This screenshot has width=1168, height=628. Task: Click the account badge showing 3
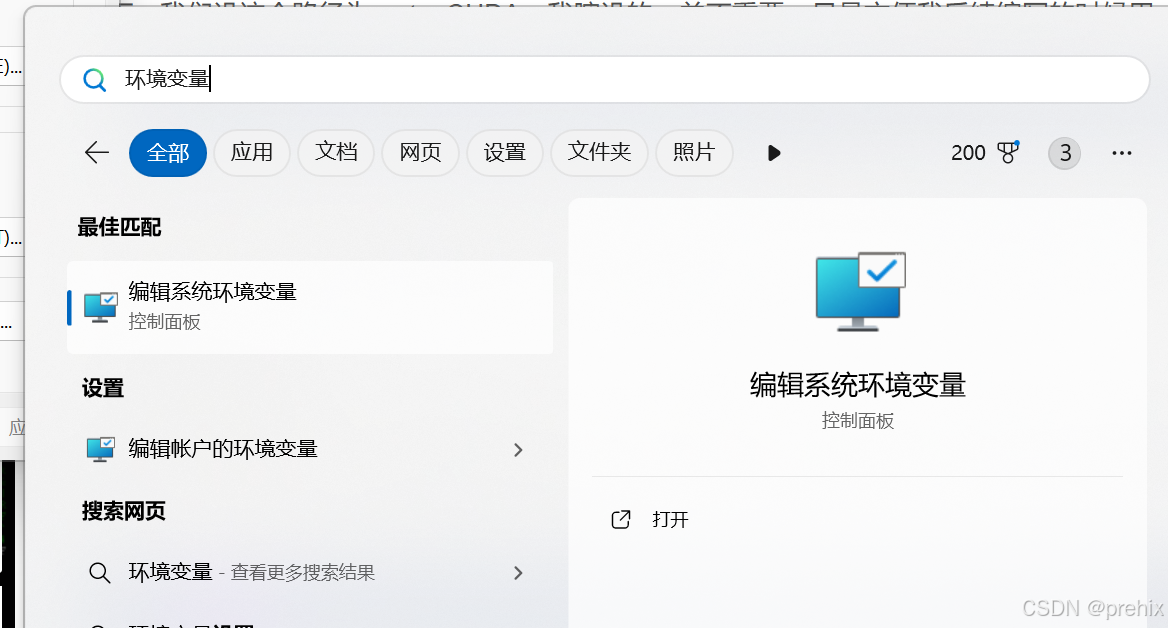tap(1064, 153)
